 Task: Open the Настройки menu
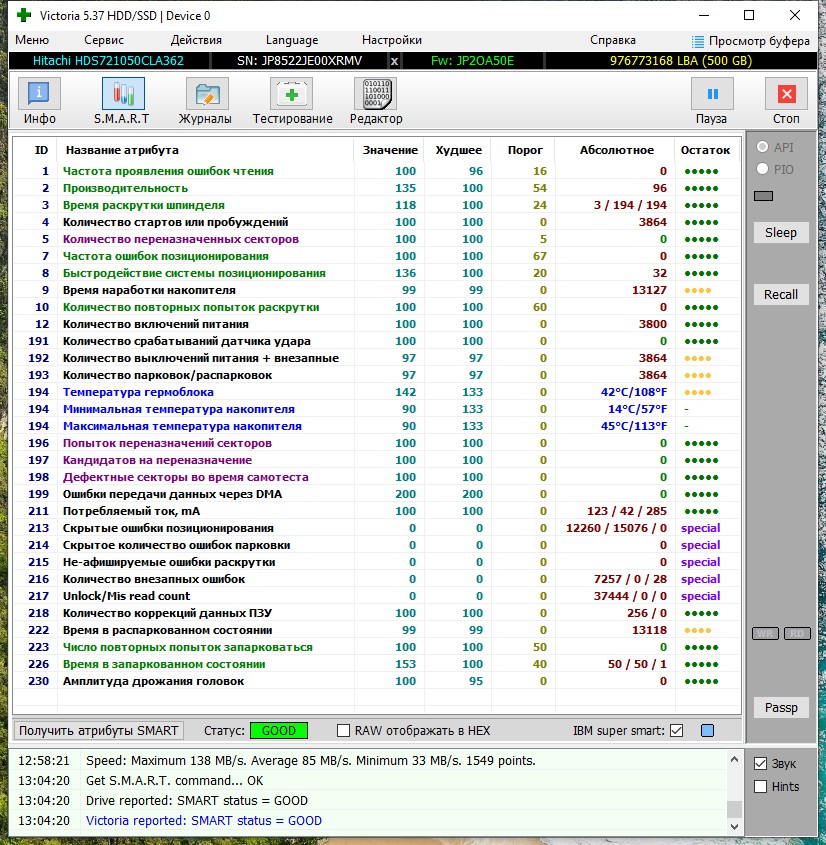pos(392,40)
